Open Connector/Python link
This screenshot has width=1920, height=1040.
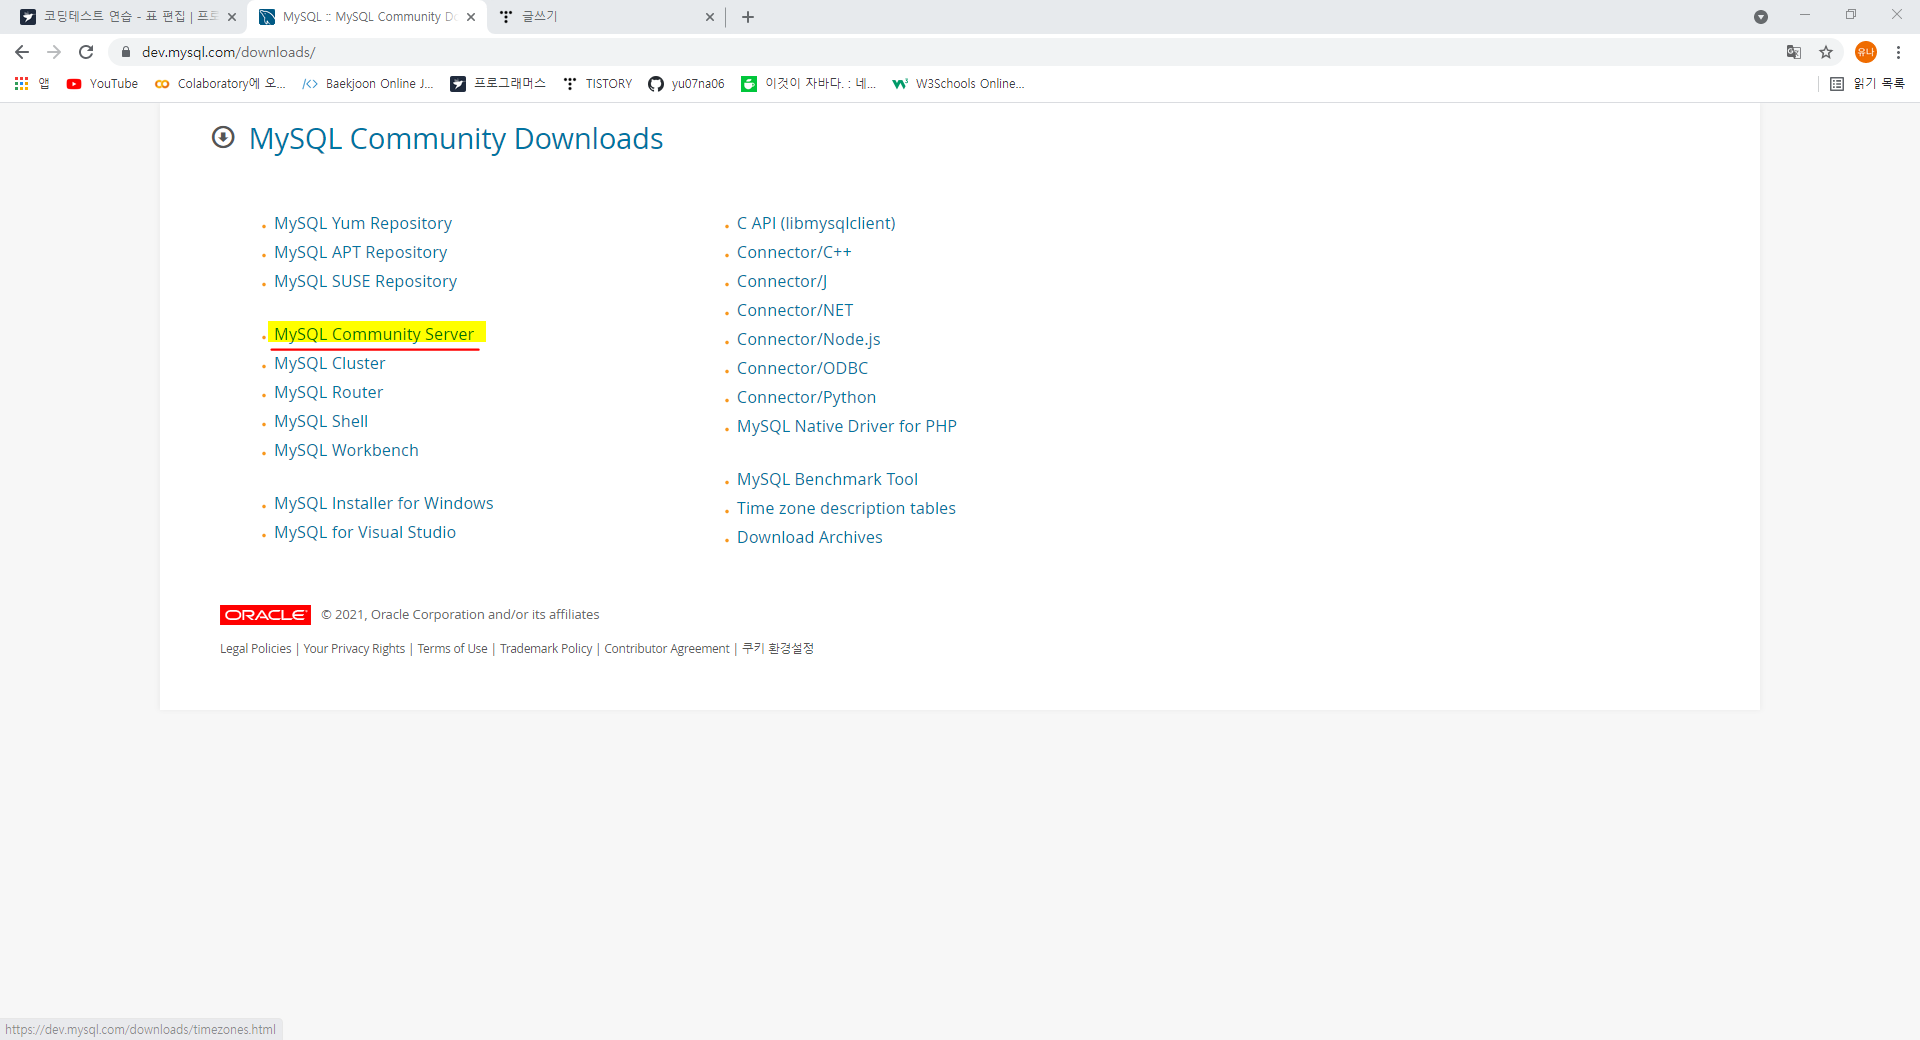806,397
